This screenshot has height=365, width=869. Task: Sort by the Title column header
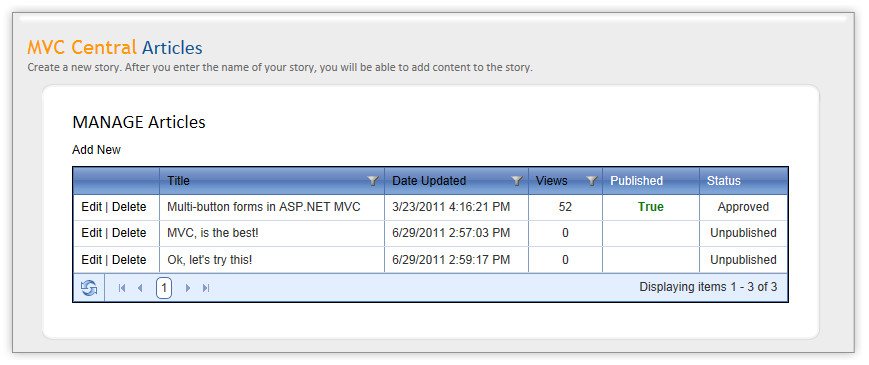point(178,181)
